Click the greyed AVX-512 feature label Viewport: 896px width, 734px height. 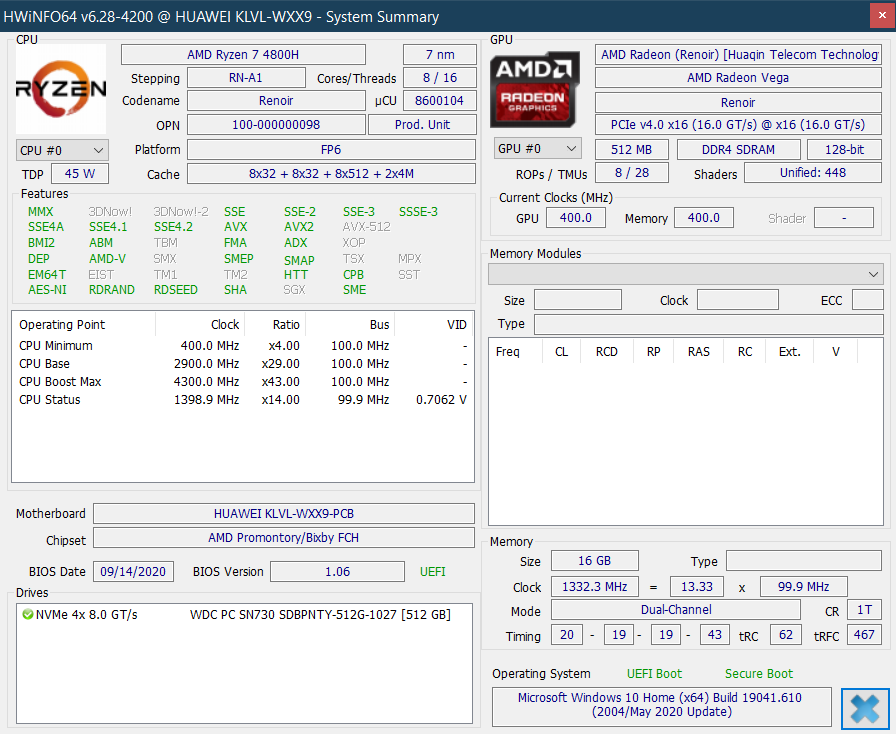367,227
